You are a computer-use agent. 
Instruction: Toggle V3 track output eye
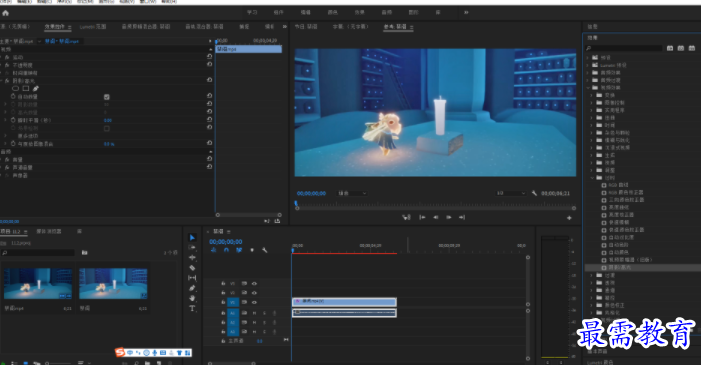[x=254, y=284]
